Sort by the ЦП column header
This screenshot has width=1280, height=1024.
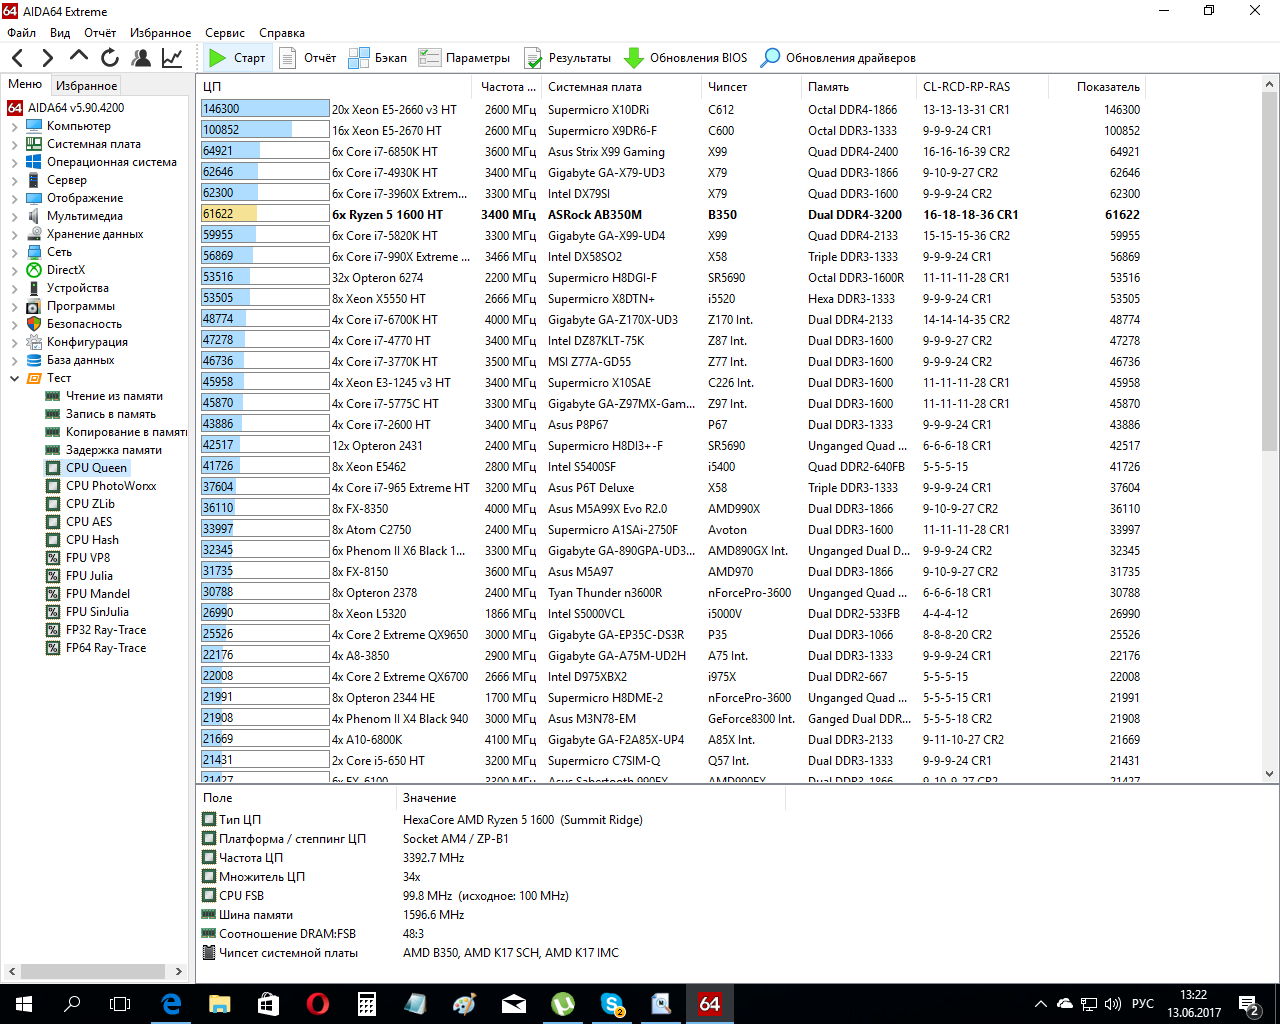coord(336,87)
